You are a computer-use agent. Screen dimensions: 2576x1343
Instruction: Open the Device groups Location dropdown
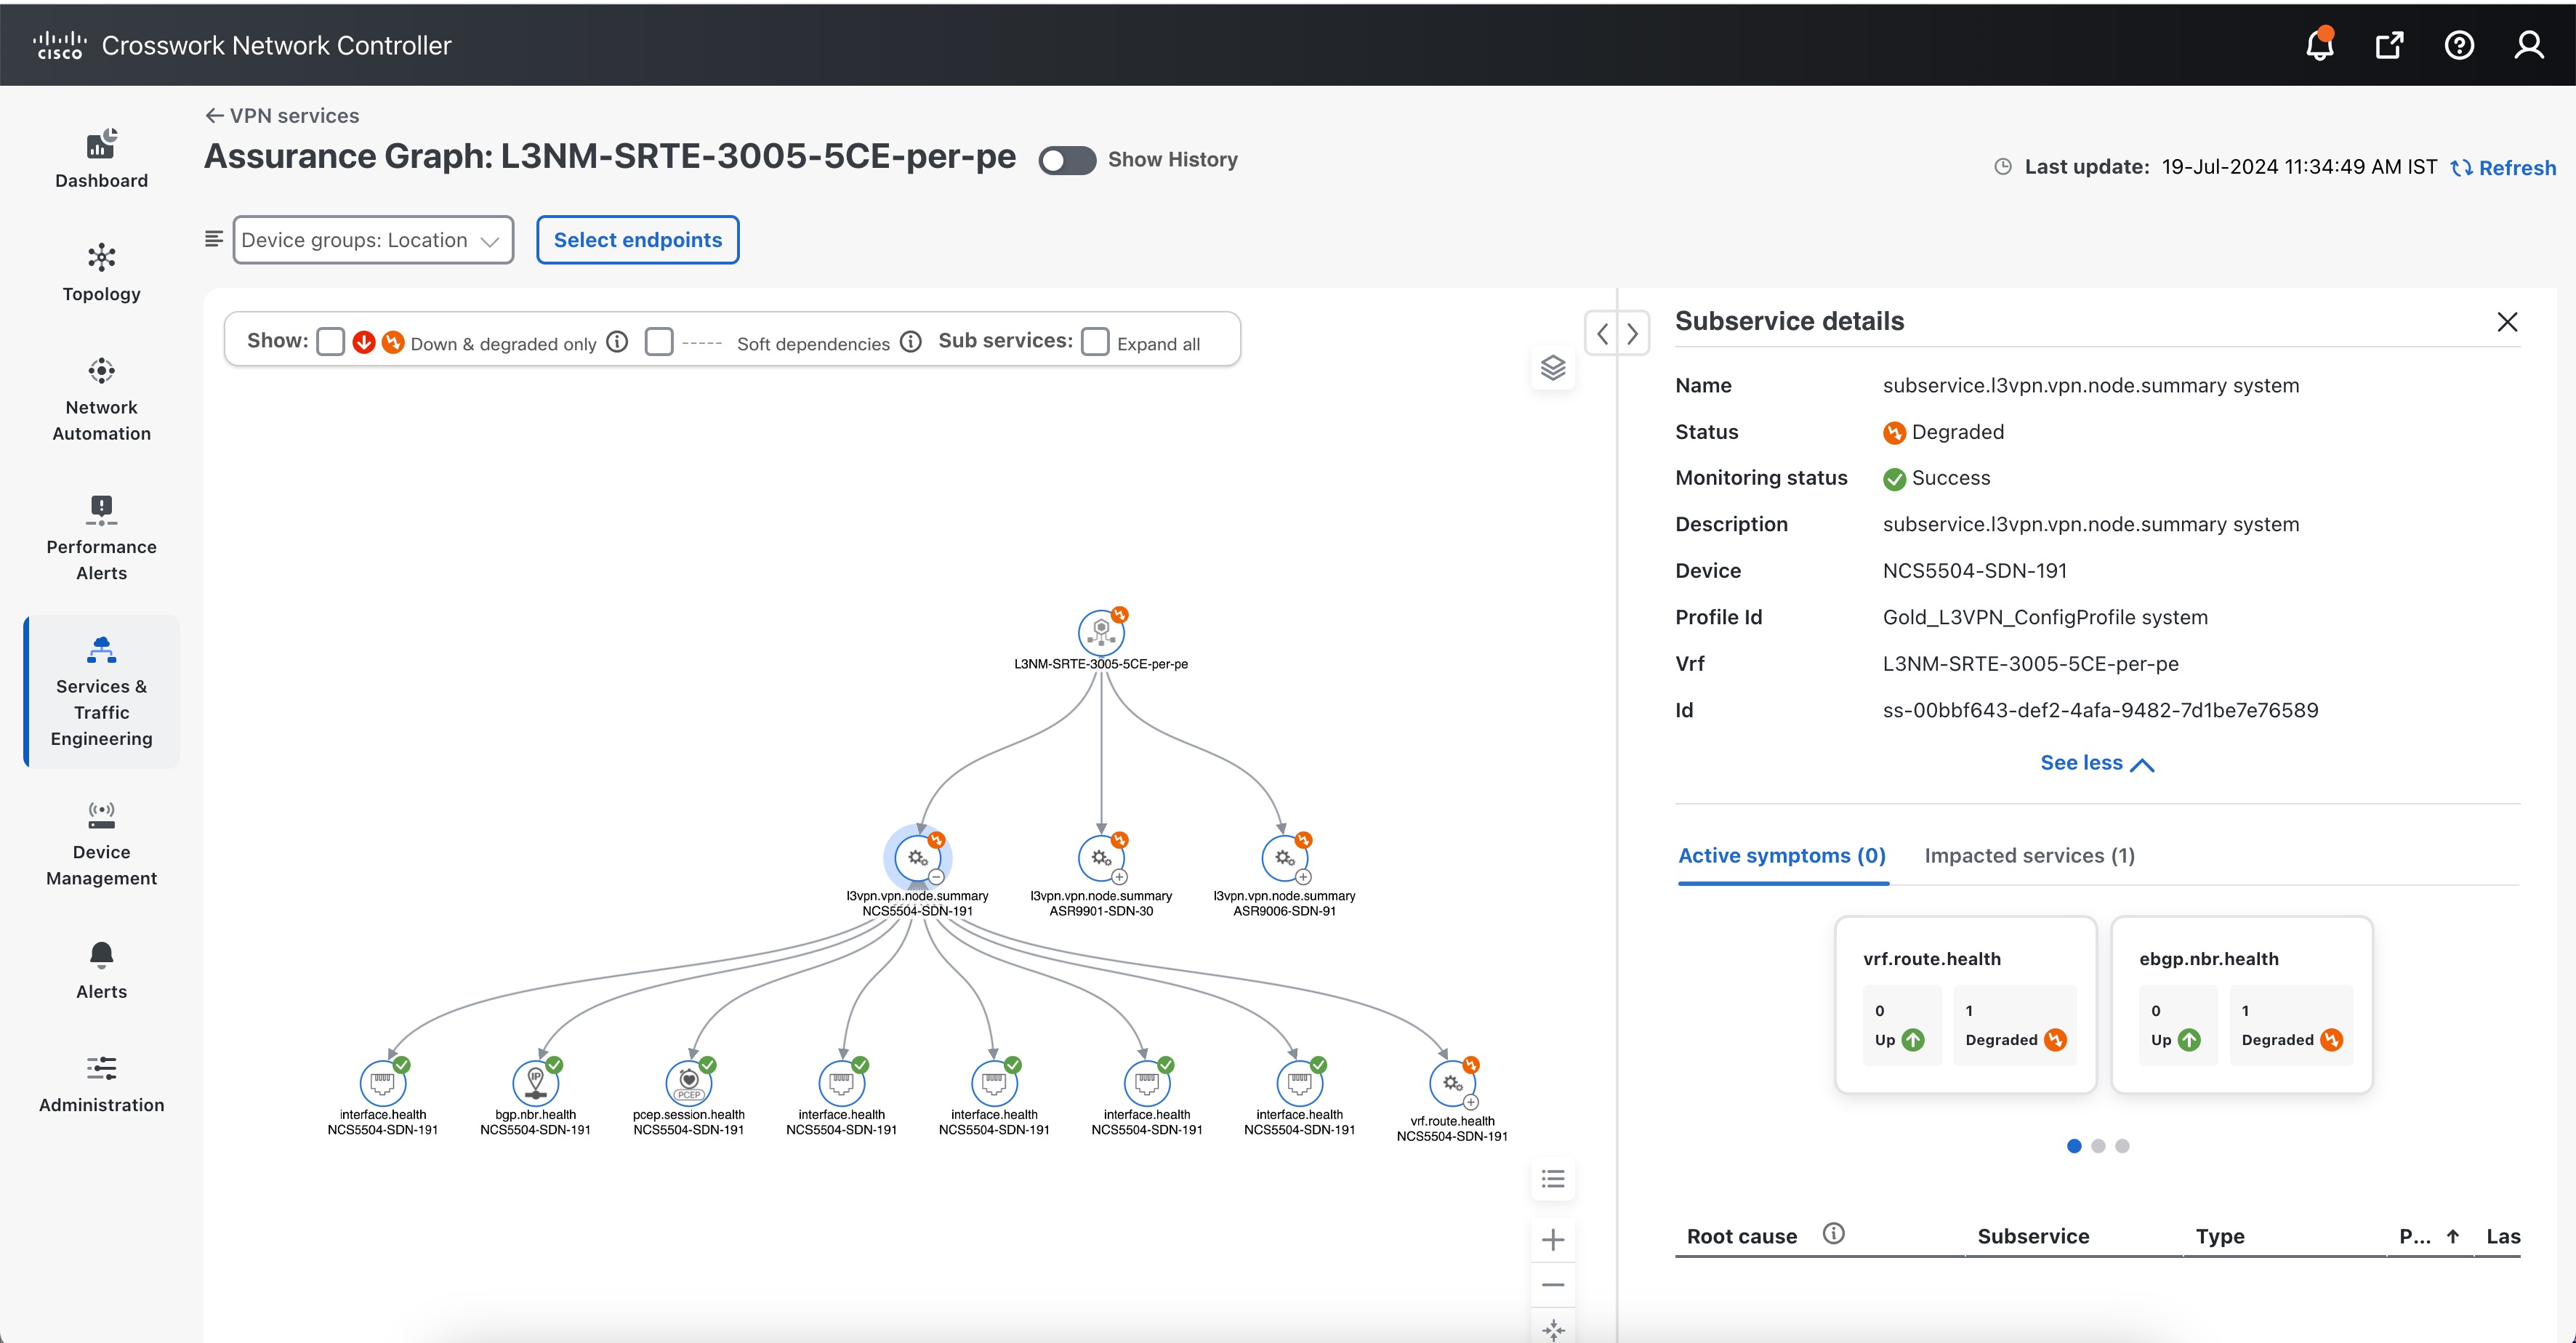pyautogui.click(x=373, y=240)
